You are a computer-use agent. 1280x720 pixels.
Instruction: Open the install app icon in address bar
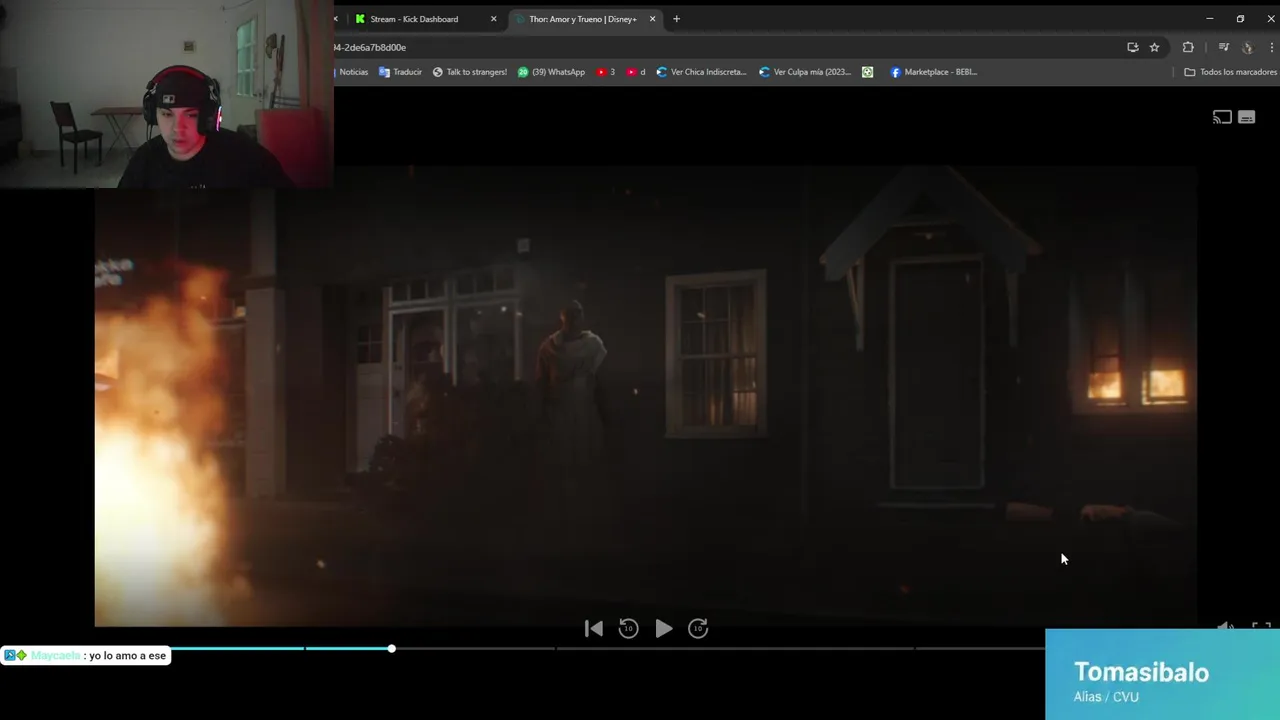(1132, 47)
